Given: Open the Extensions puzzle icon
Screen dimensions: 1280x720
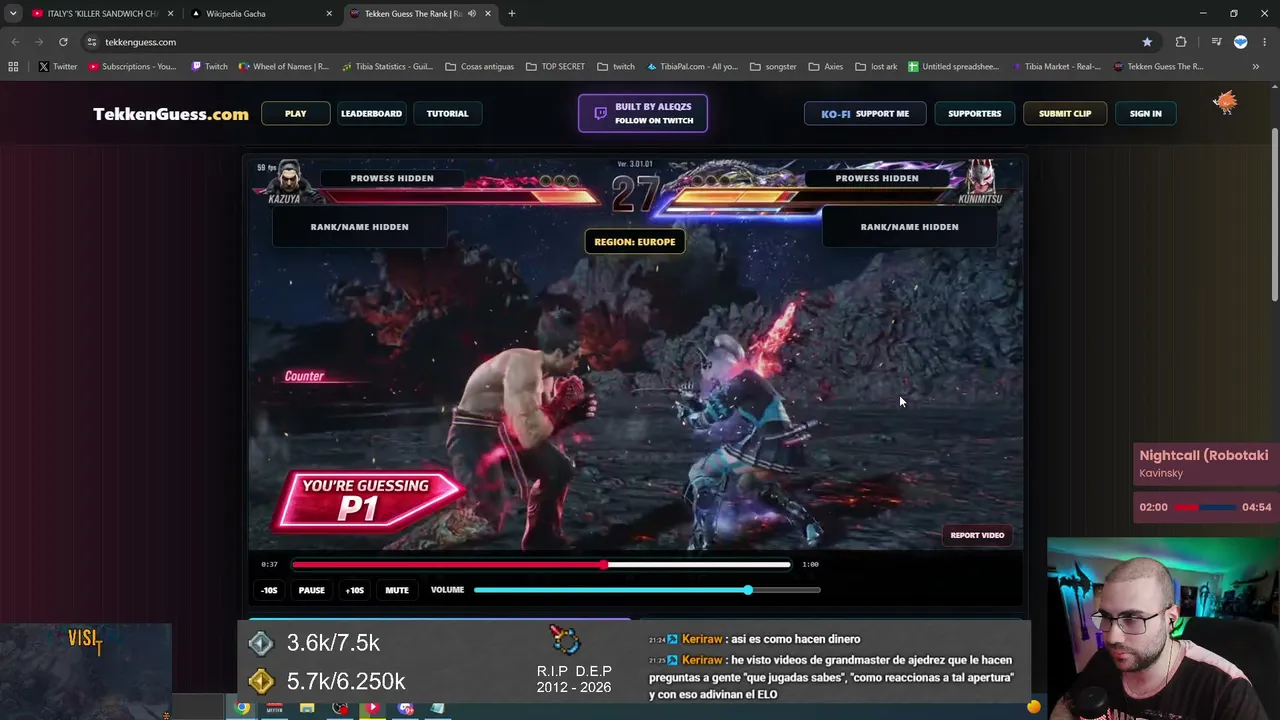Looking at the screenshot, I should point(1181,42).
